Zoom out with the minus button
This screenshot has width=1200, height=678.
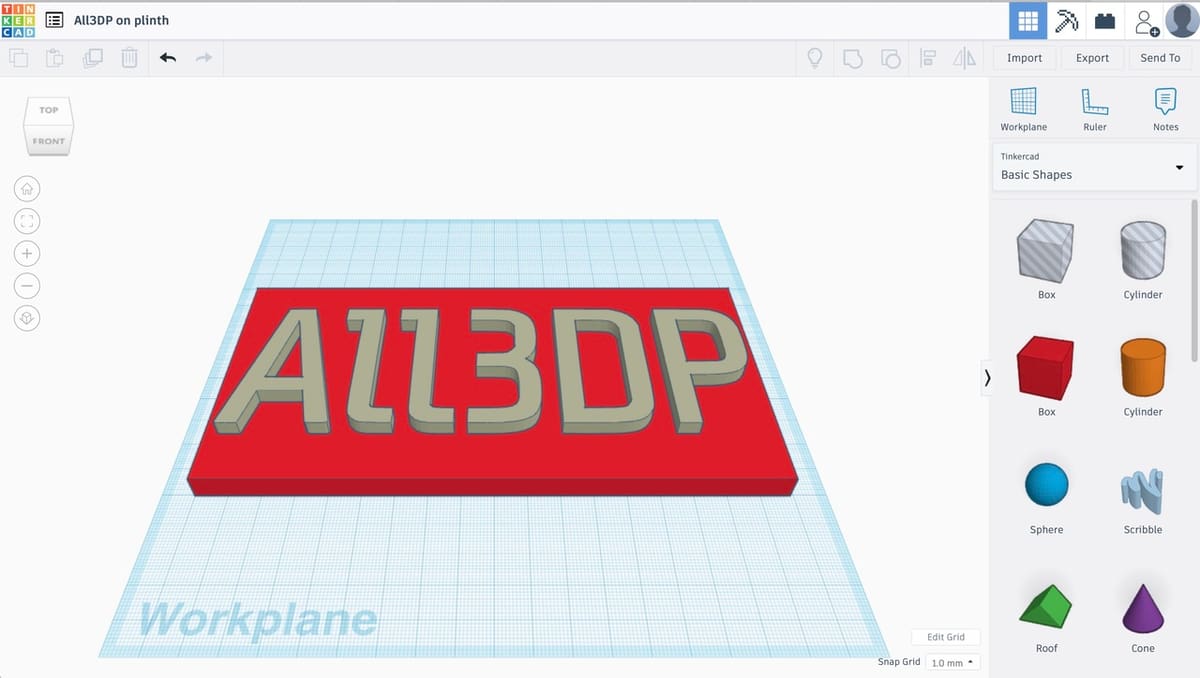coord(27,285)
